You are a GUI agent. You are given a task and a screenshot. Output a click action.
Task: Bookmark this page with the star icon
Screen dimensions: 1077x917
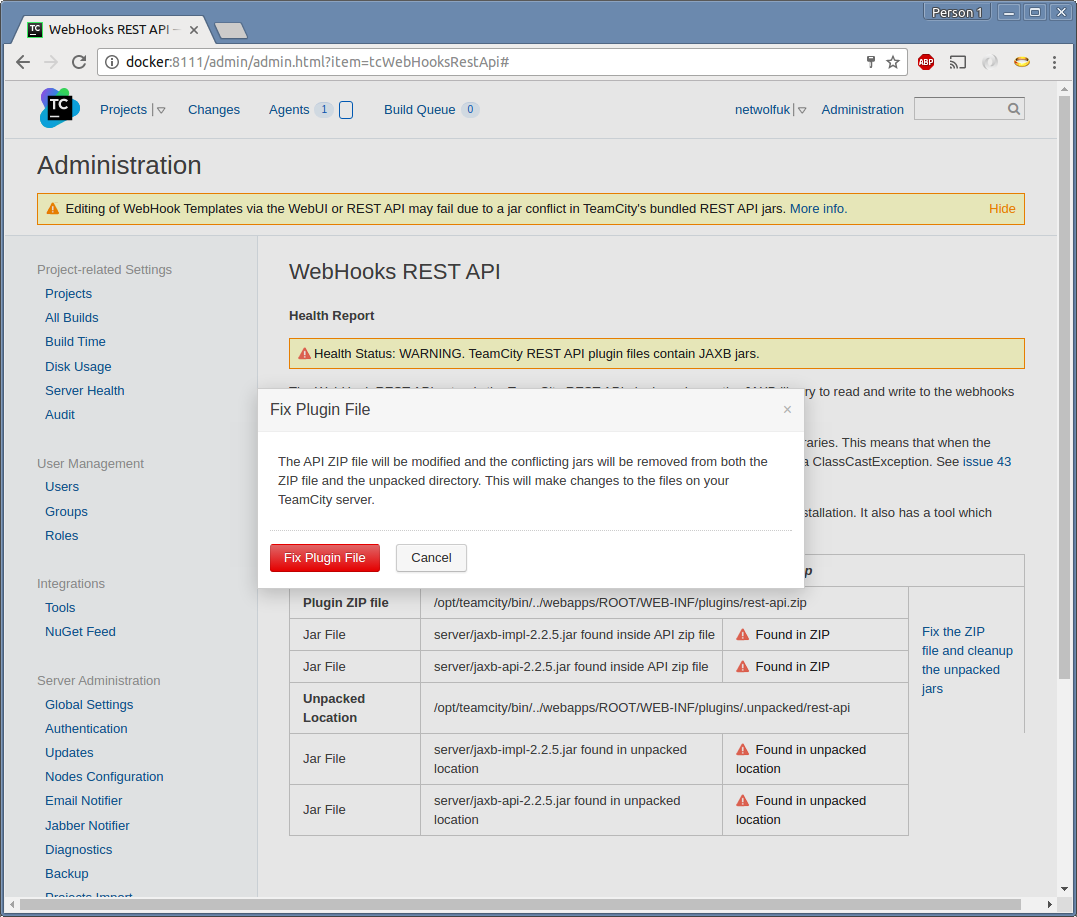tap(892, 62)
